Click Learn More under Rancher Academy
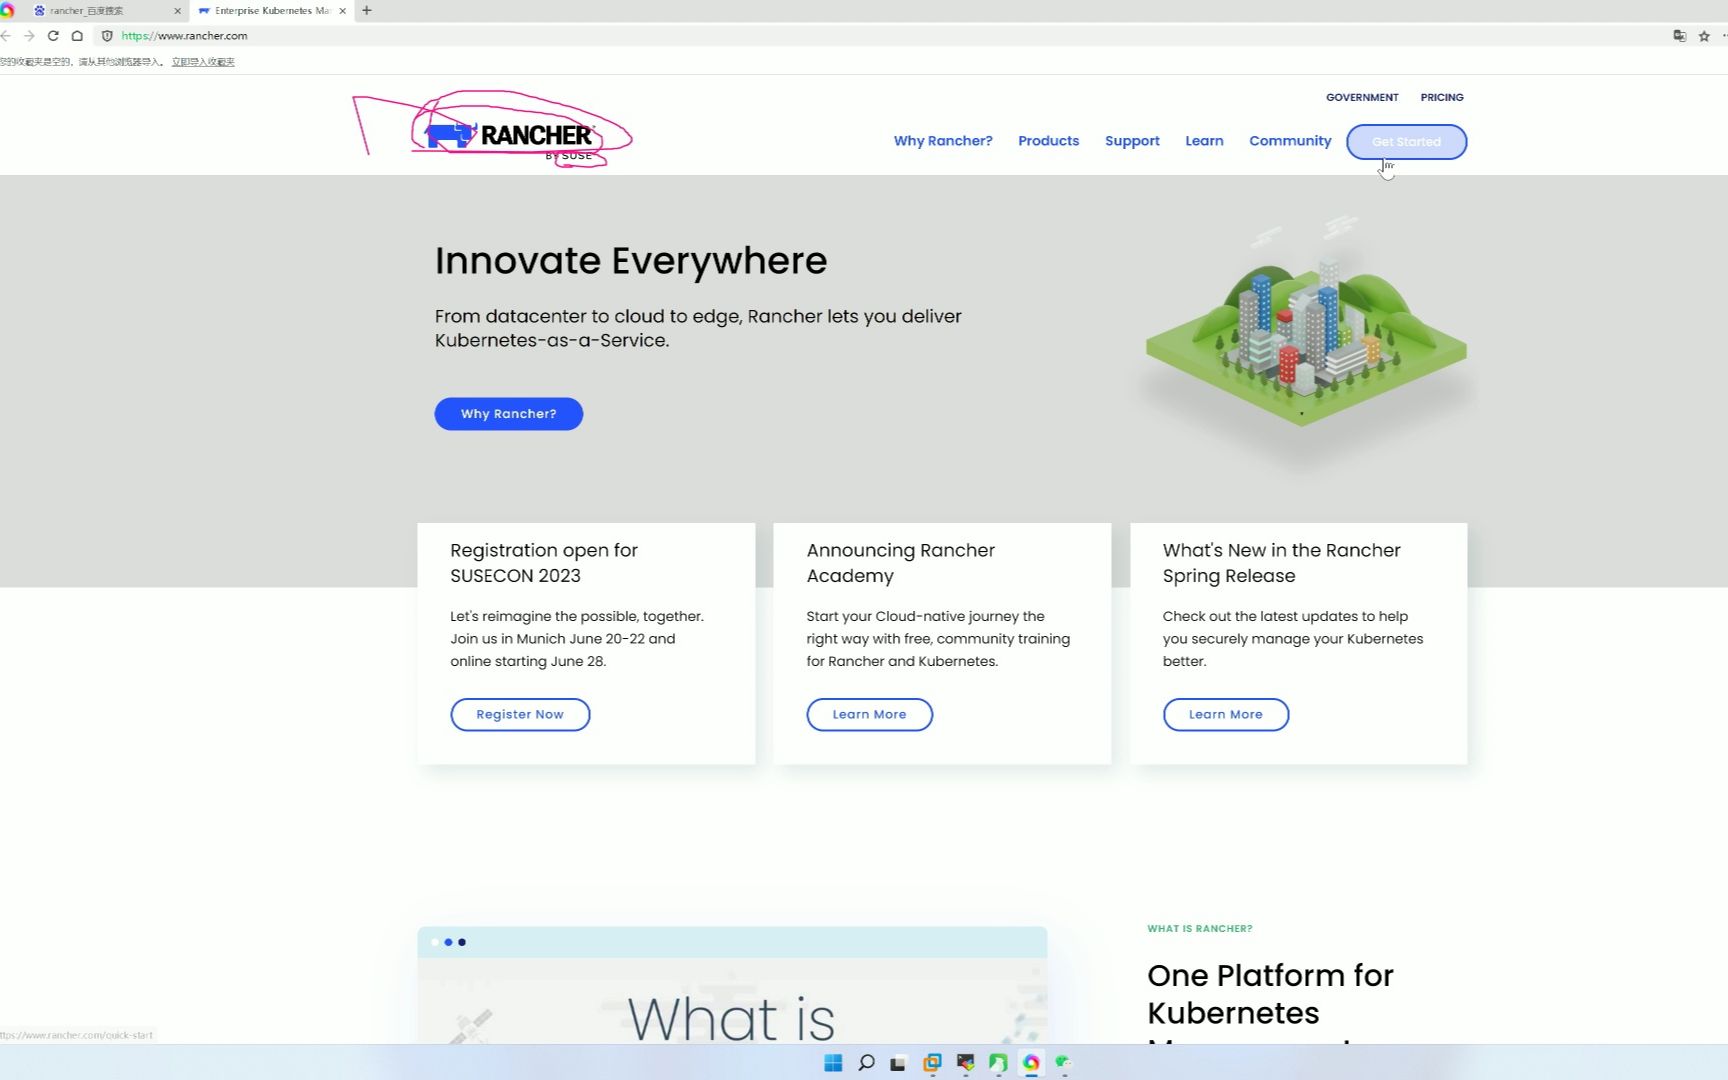Viewport: 1728px width, 1080px height. click(x=869, y=715)
